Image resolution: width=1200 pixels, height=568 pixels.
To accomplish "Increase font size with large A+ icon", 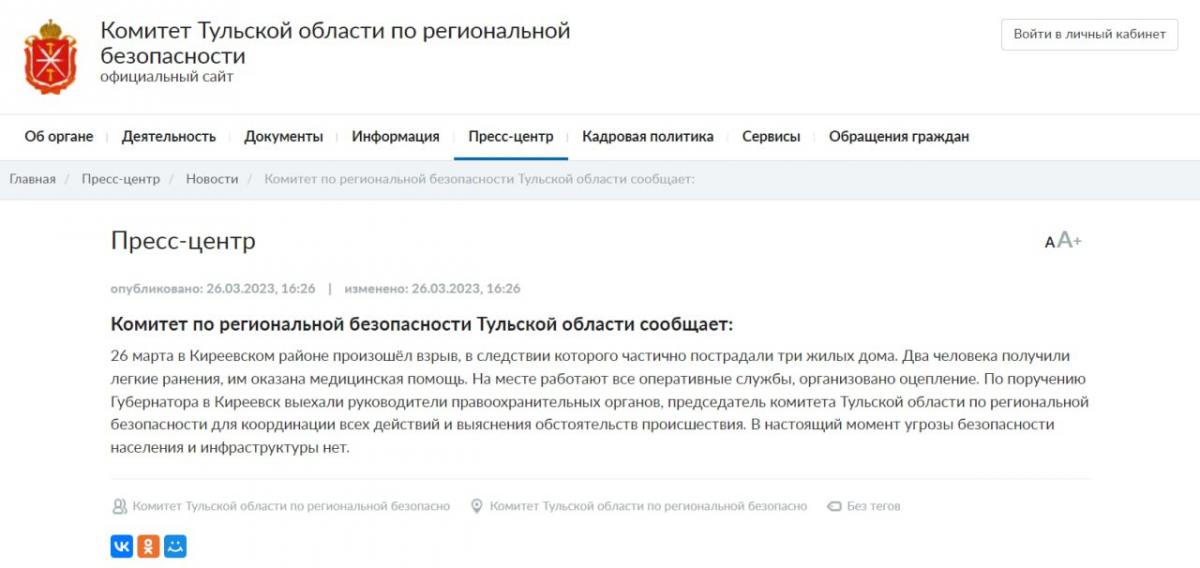I will [x=1069, y=240].
